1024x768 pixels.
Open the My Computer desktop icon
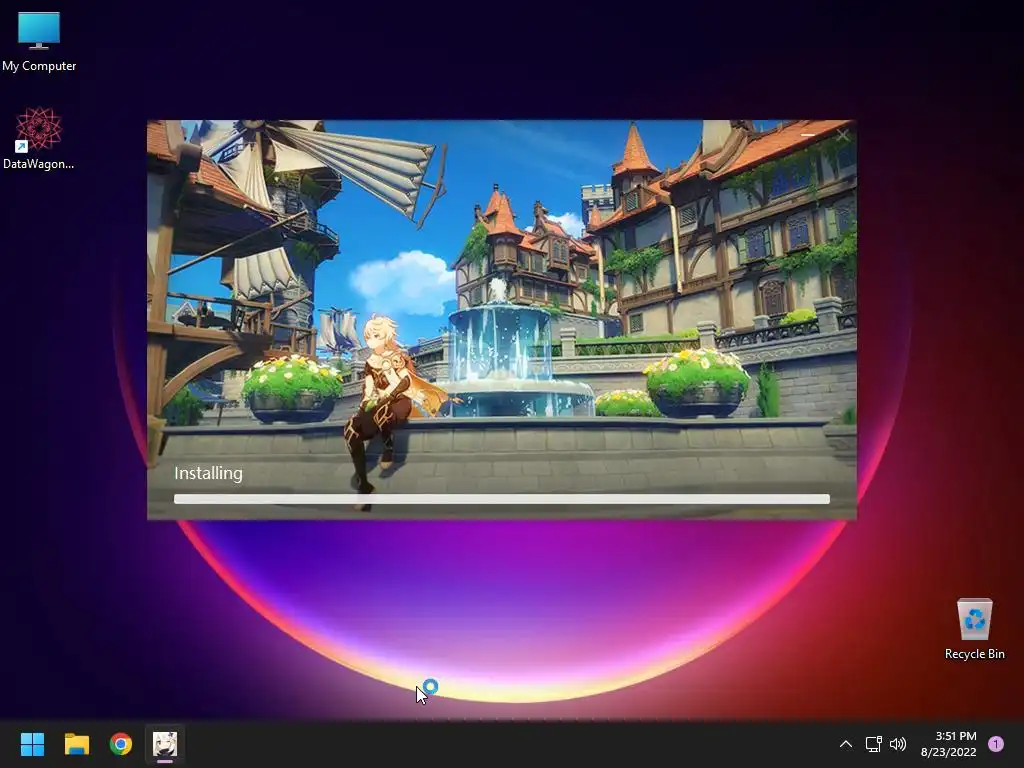(x=39, y=42)
